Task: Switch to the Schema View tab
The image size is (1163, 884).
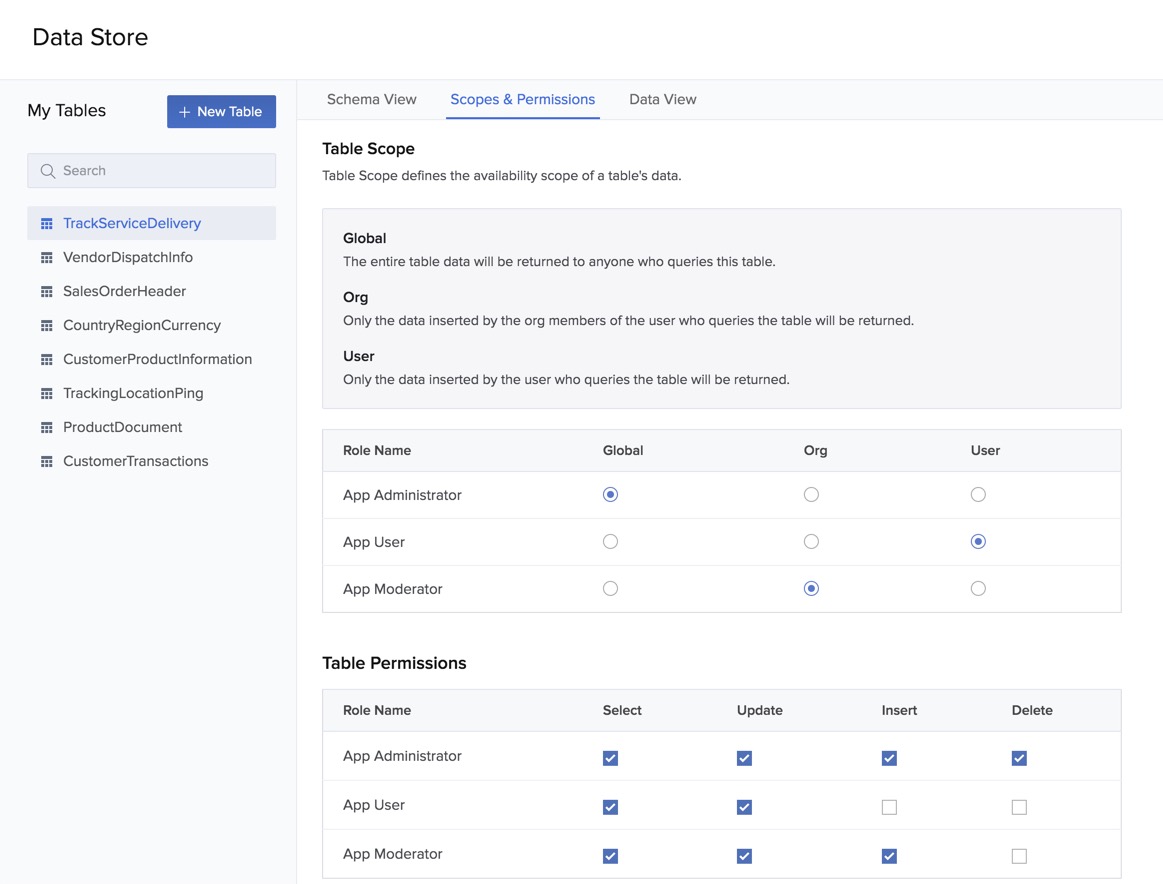Action: pyautogui.click(x=371, y=99)
